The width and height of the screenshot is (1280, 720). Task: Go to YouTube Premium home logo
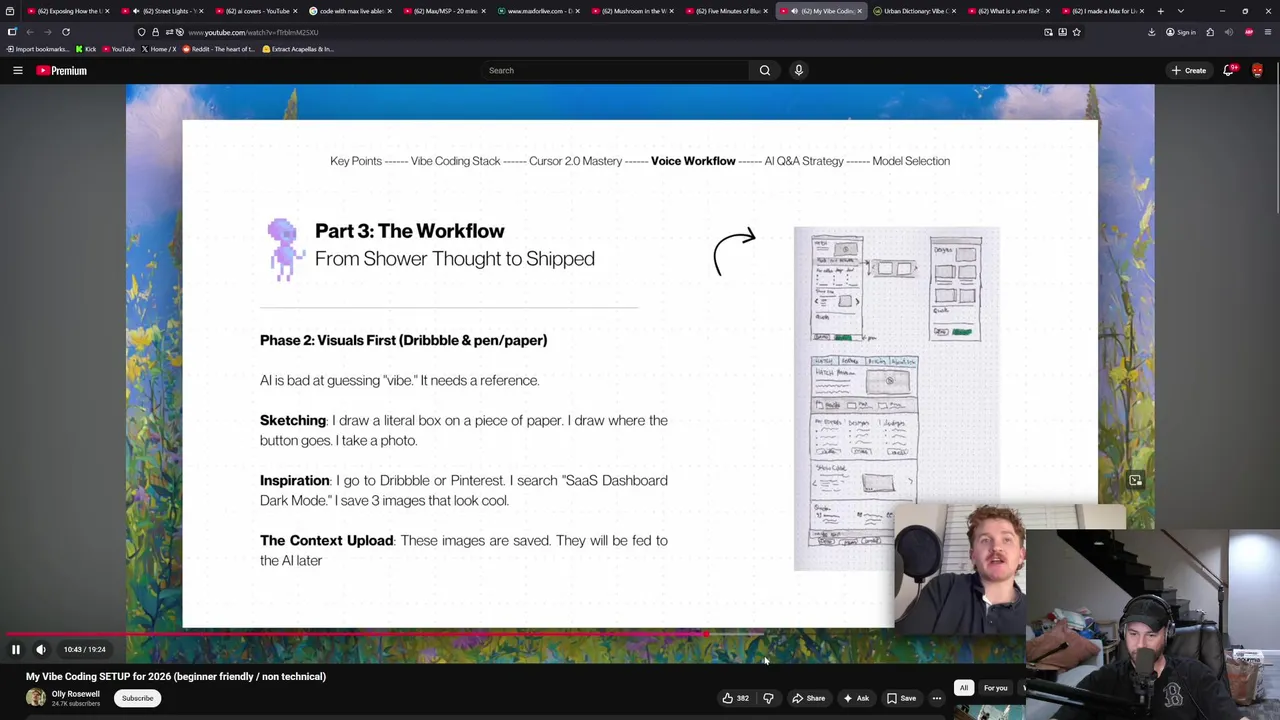coord(62,70)
